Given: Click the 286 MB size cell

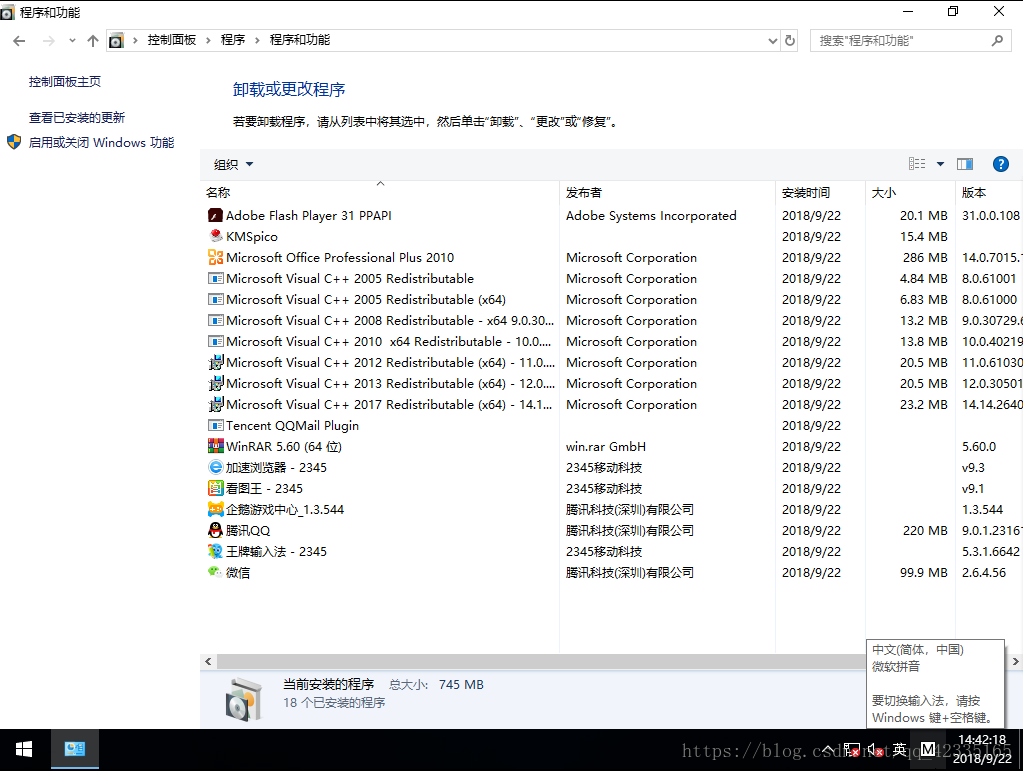Looking at the screenshot, I should coord(924,257).
